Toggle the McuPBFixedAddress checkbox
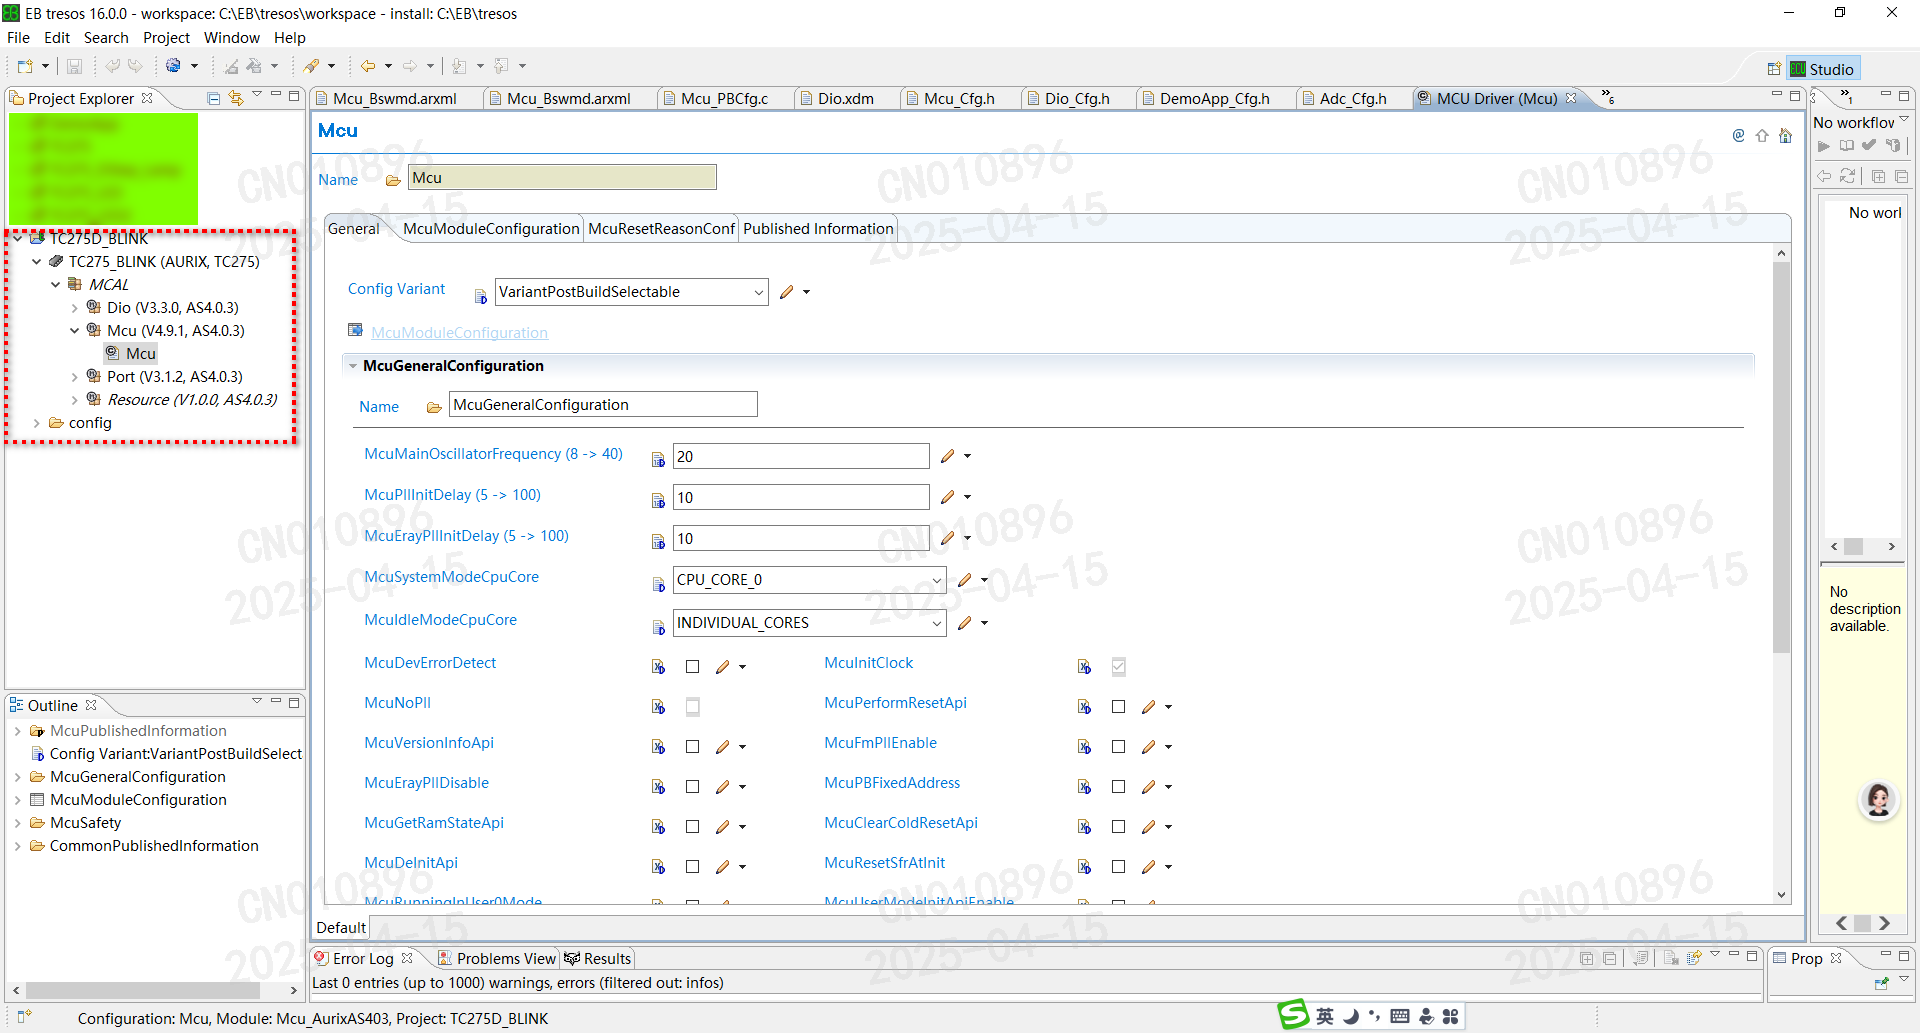This screenshot has width=1920, height=1033. point(1119,787)
